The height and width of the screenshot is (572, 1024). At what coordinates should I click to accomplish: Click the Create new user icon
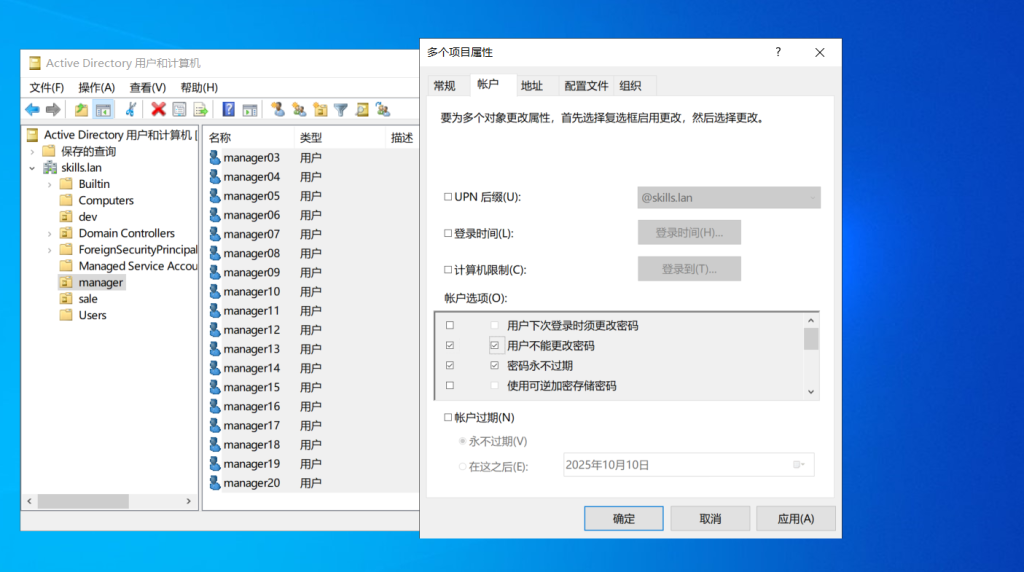point(278,110)
